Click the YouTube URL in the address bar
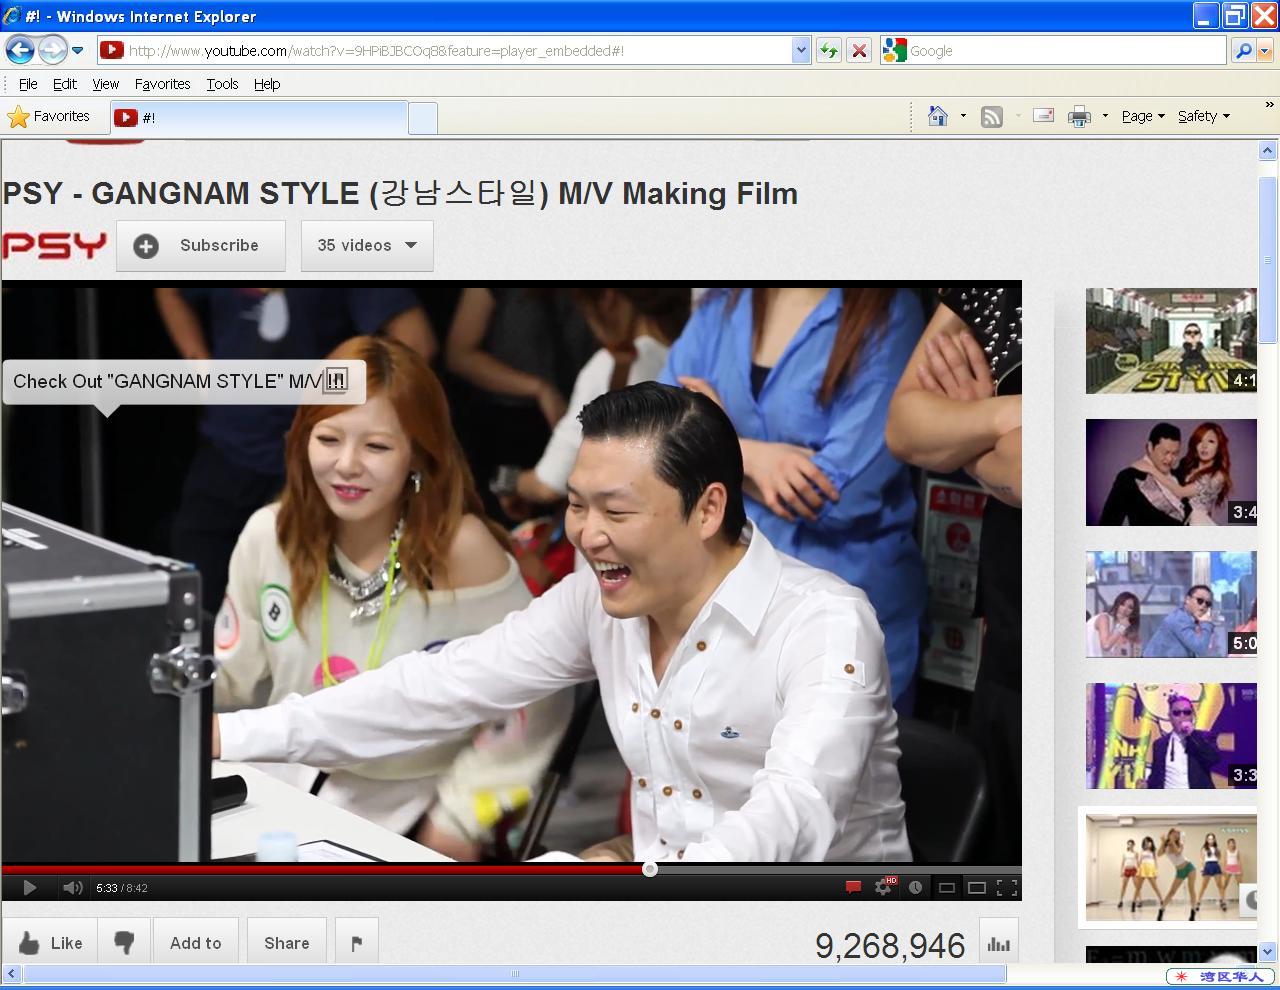 pos(376,51)
